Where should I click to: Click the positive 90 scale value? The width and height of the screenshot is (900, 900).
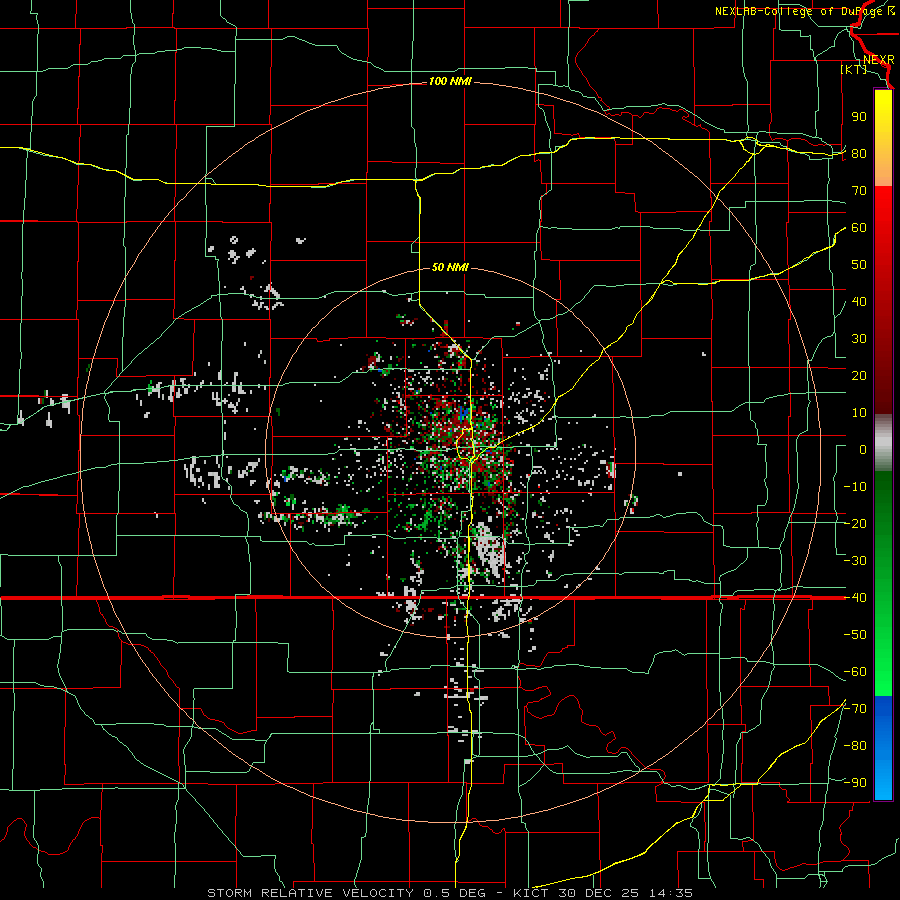click(859, 117)
